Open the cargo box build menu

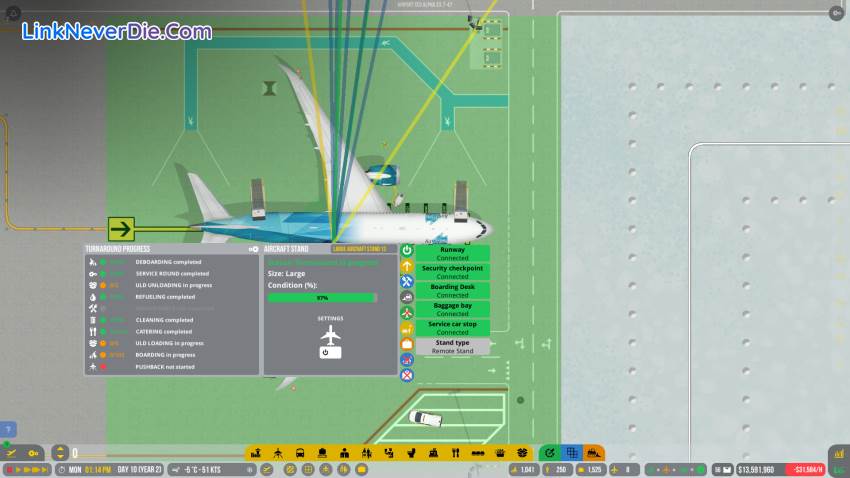pyautogui.click(x=522, y=453)
